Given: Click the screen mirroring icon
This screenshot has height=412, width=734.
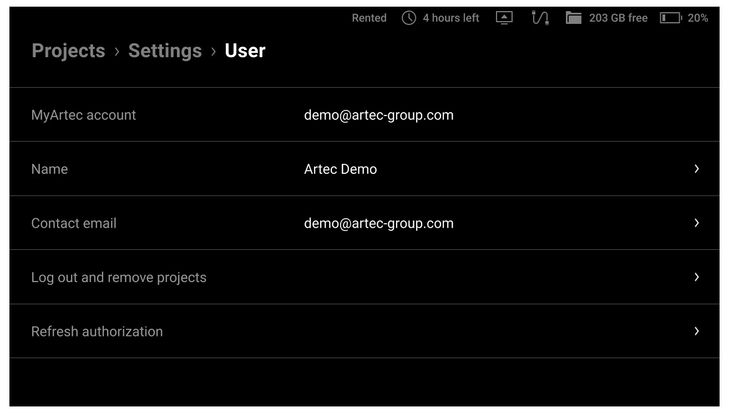Looking at the screenshot, I should coord(504,18).
